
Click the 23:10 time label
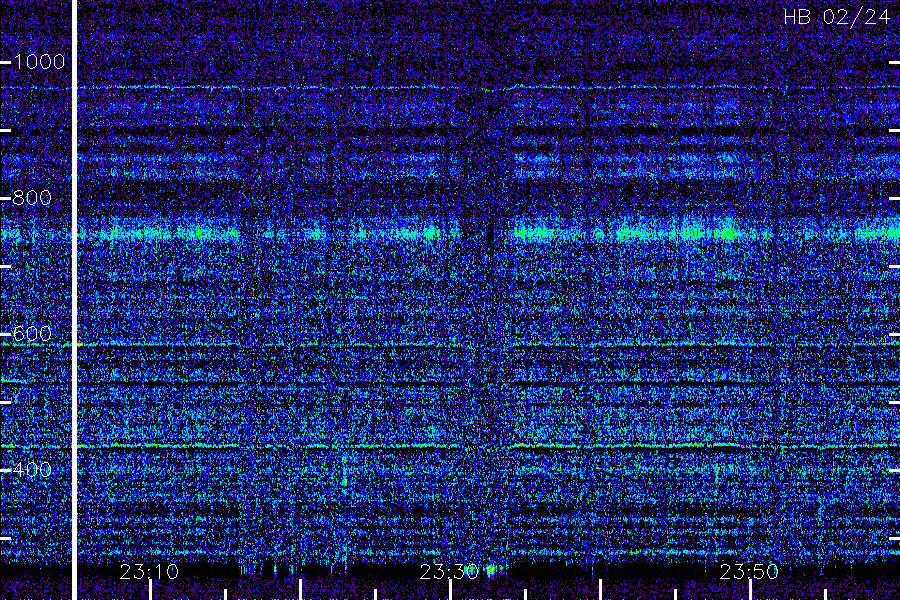click(149, 571)
